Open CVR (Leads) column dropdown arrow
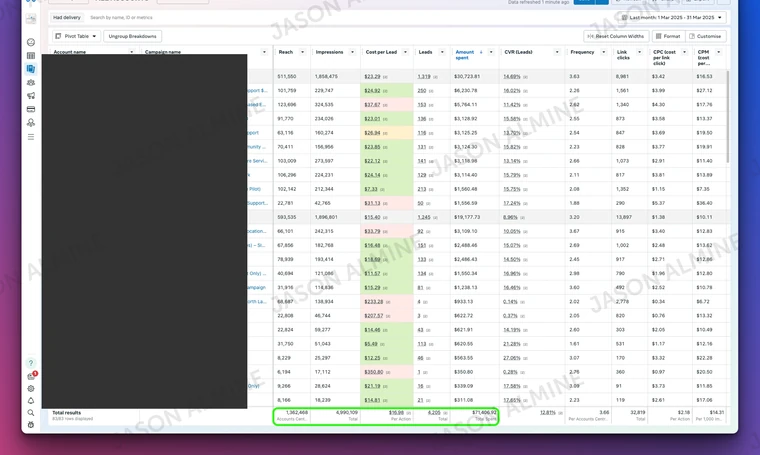The height and width of the screenshot is (455, 760). tap(557, 52)
